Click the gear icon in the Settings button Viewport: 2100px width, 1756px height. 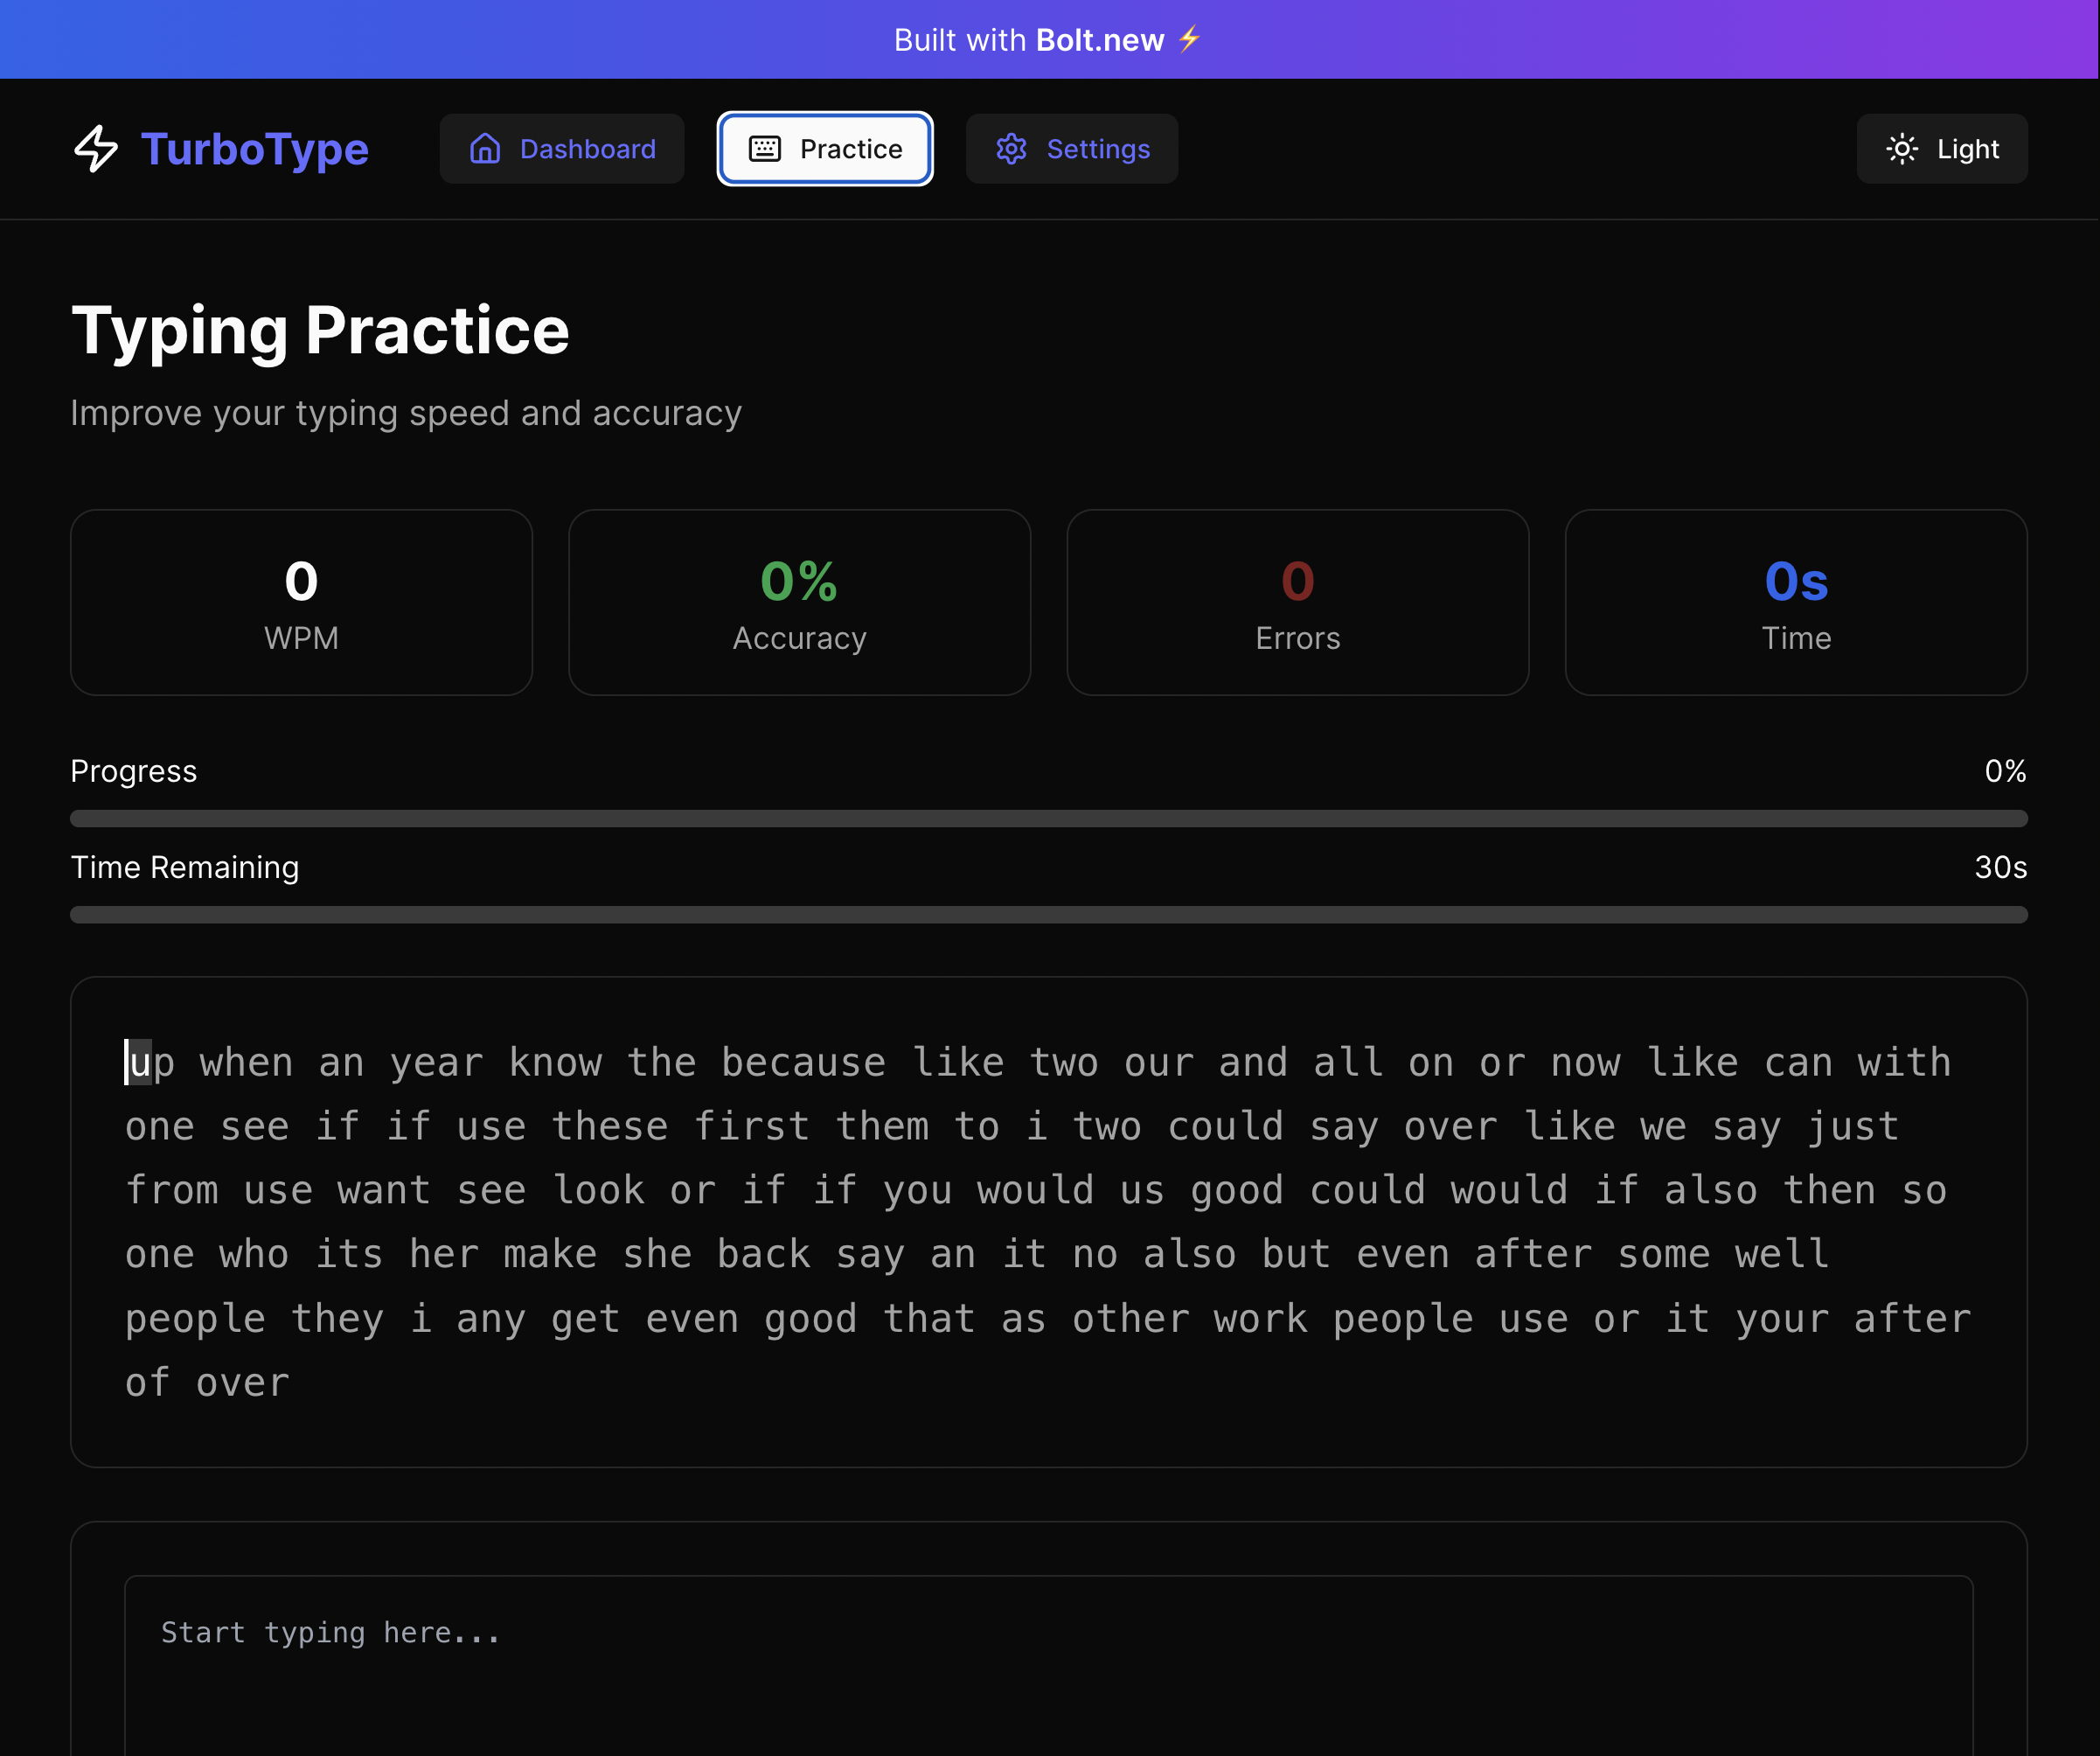click(1011, 149)
